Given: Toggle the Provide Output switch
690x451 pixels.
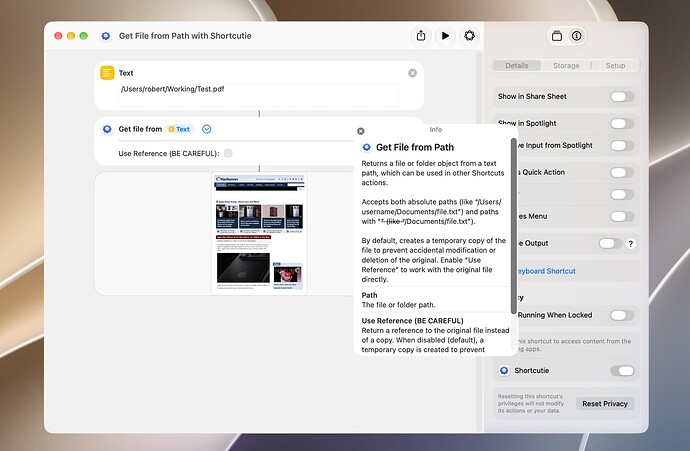Looking at the screenshot, I should click(x=610, y=243).
